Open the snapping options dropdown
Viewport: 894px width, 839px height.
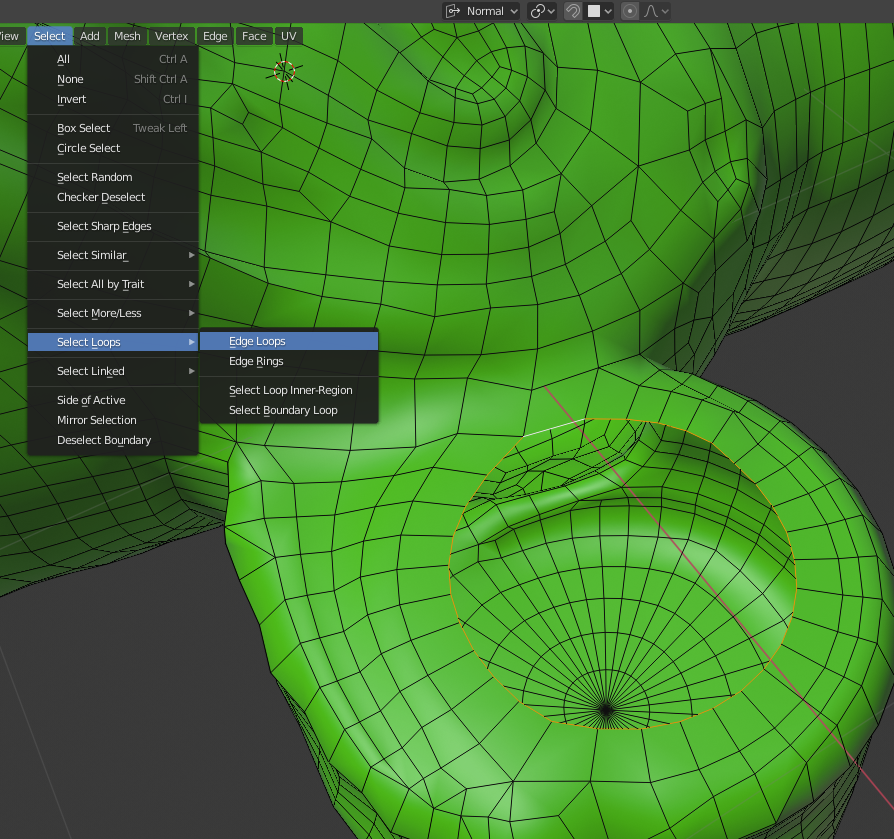[600, 11]
